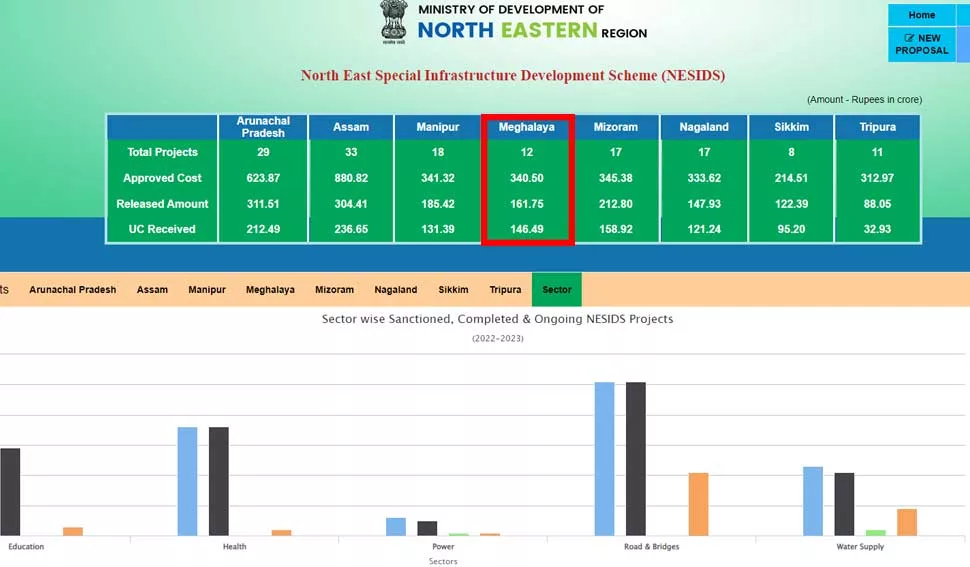Click the Total Projects row label
Screen dimensions: 970x567
(x=162, y=152)
